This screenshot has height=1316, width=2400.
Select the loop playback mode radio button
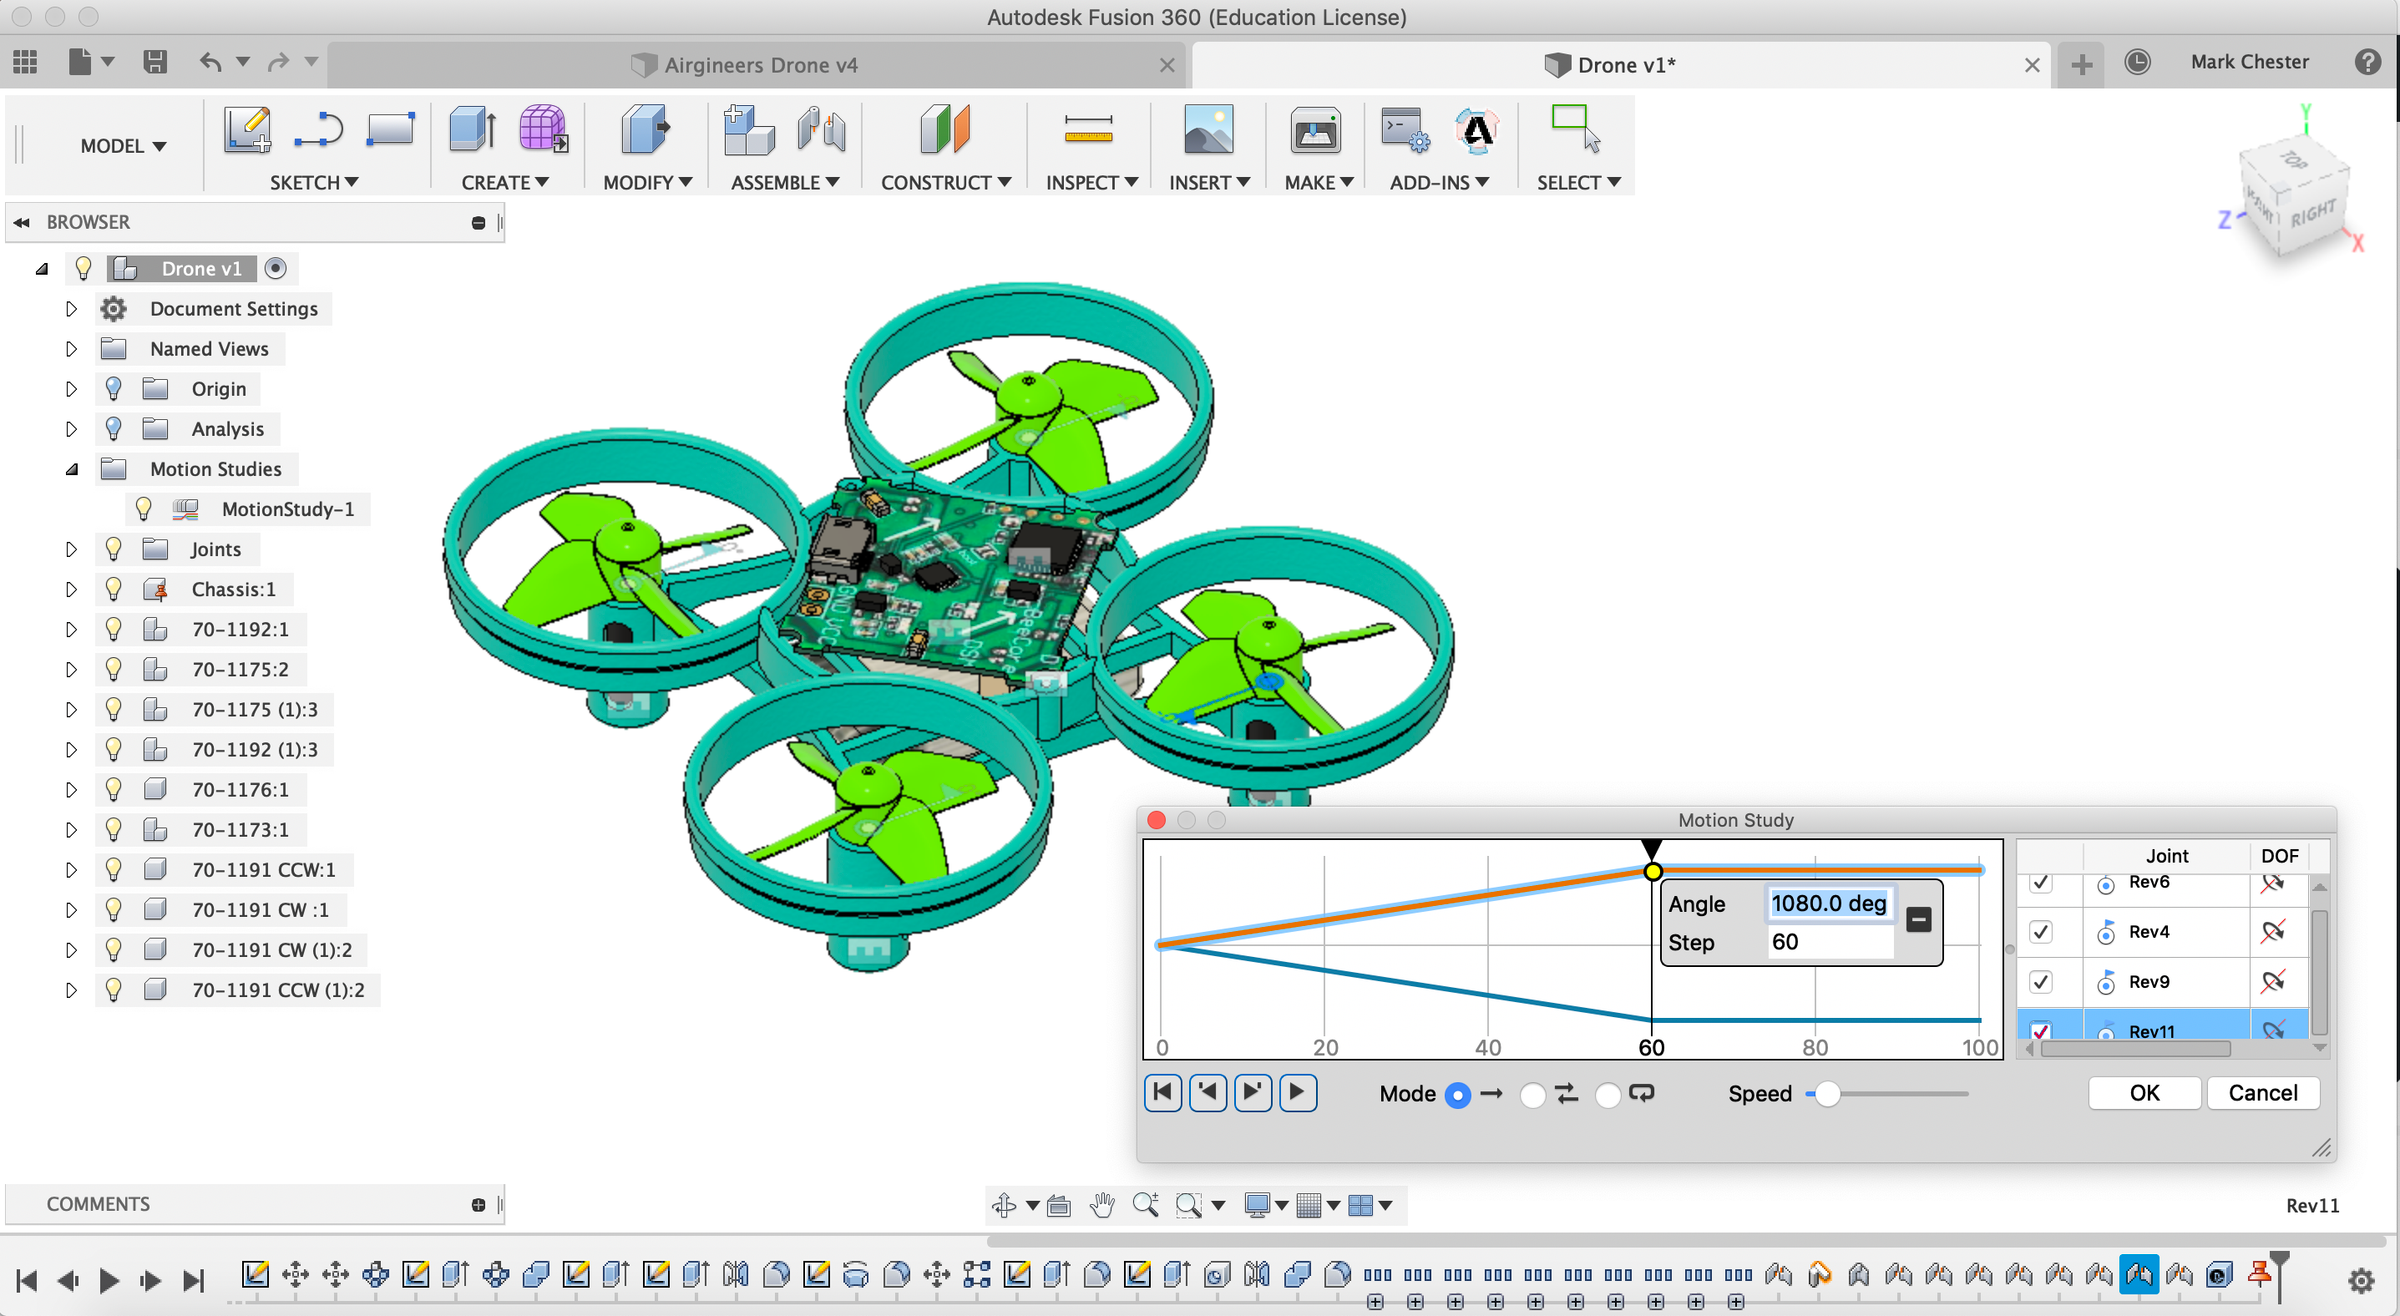[x=1608, y=1094]
